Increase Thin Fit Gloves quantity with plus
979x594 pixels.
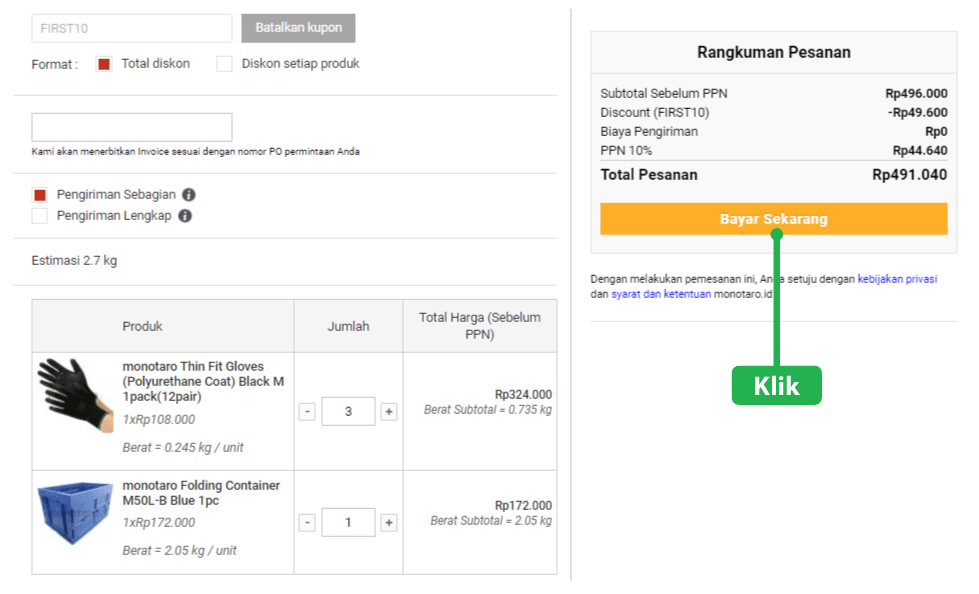tap(389, 411)
